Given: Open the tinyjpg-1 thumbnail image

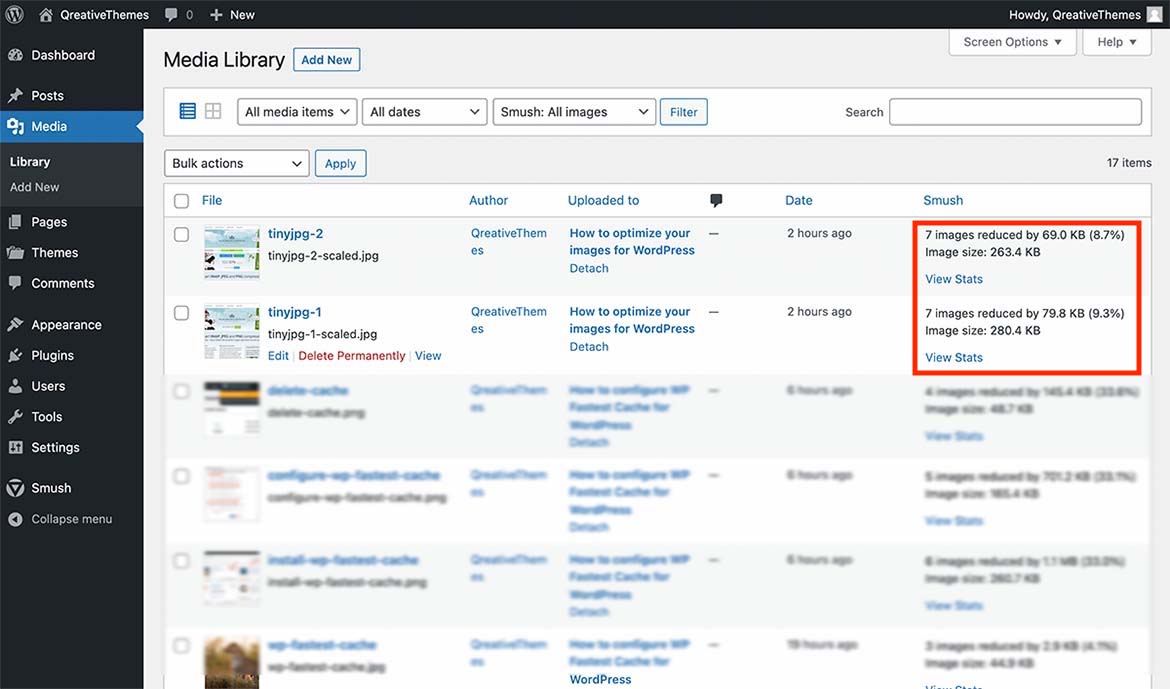Looking at the screenshot, I should 231,332.
